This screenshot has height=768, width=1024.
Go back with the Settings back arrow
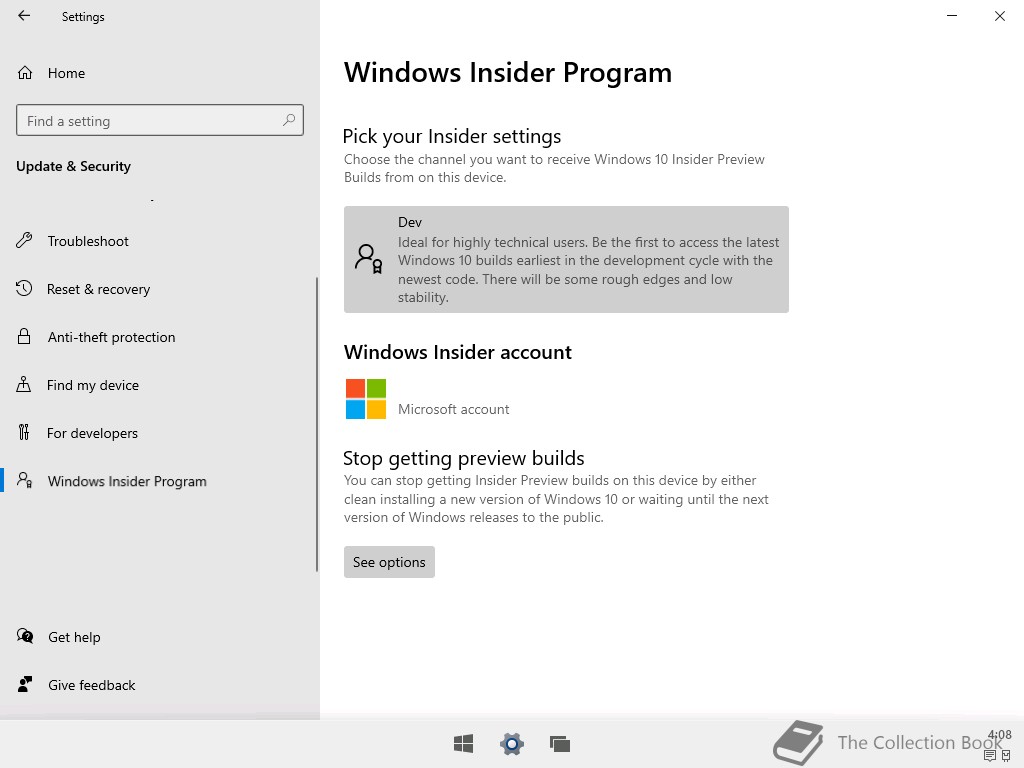24,16
